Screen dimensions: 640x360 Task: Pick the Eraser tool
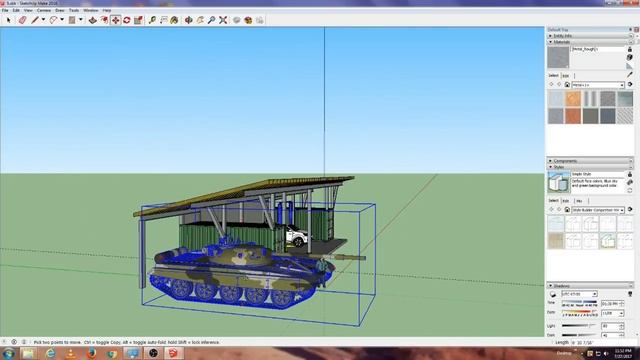(x=22, y=20)
